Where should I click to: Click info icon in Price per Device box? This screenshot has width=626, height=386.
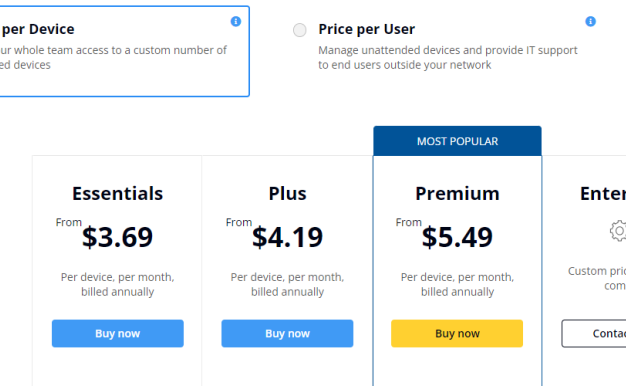click(236, 21)
